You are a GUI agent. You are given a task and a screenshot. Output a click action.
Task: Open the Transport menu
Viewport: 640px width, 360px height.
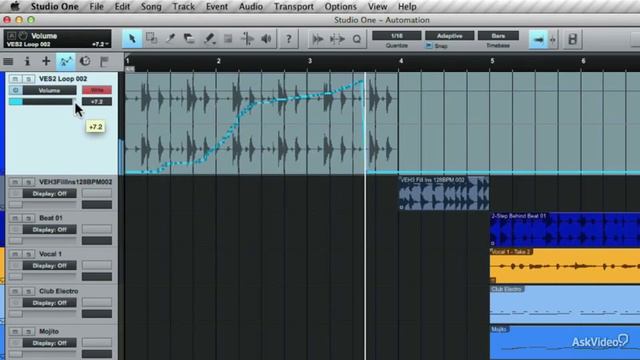click(x=293, y=7)
